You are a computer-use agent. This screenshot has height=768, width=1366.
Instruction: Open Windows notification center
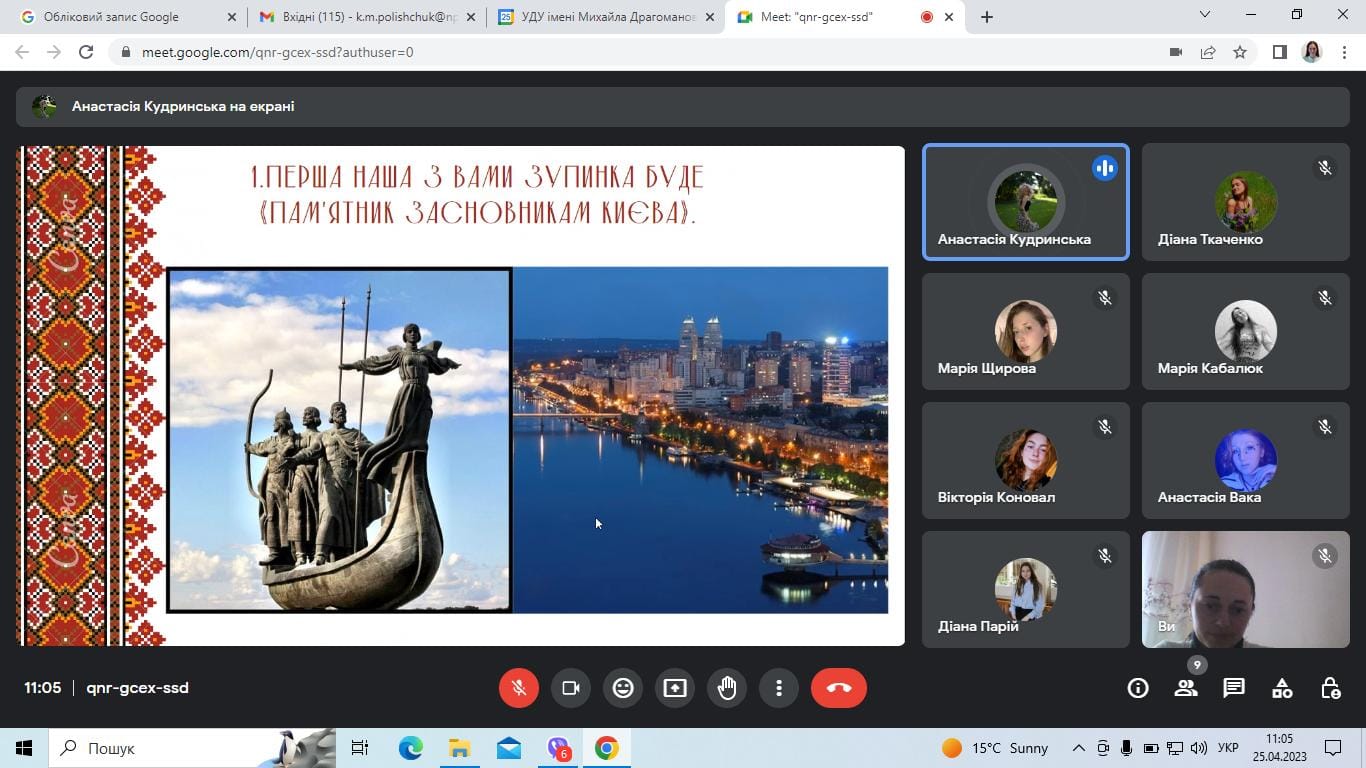pyautogui.click(x=1333, y=748)
